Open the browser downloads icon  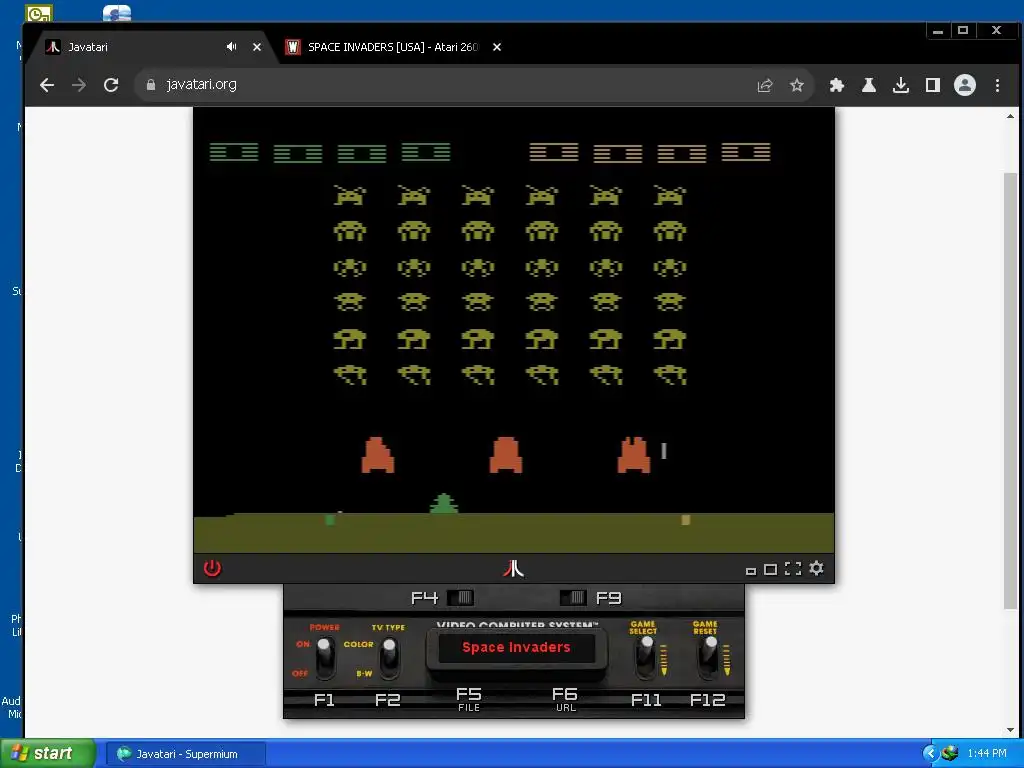[x=901, y=85]
